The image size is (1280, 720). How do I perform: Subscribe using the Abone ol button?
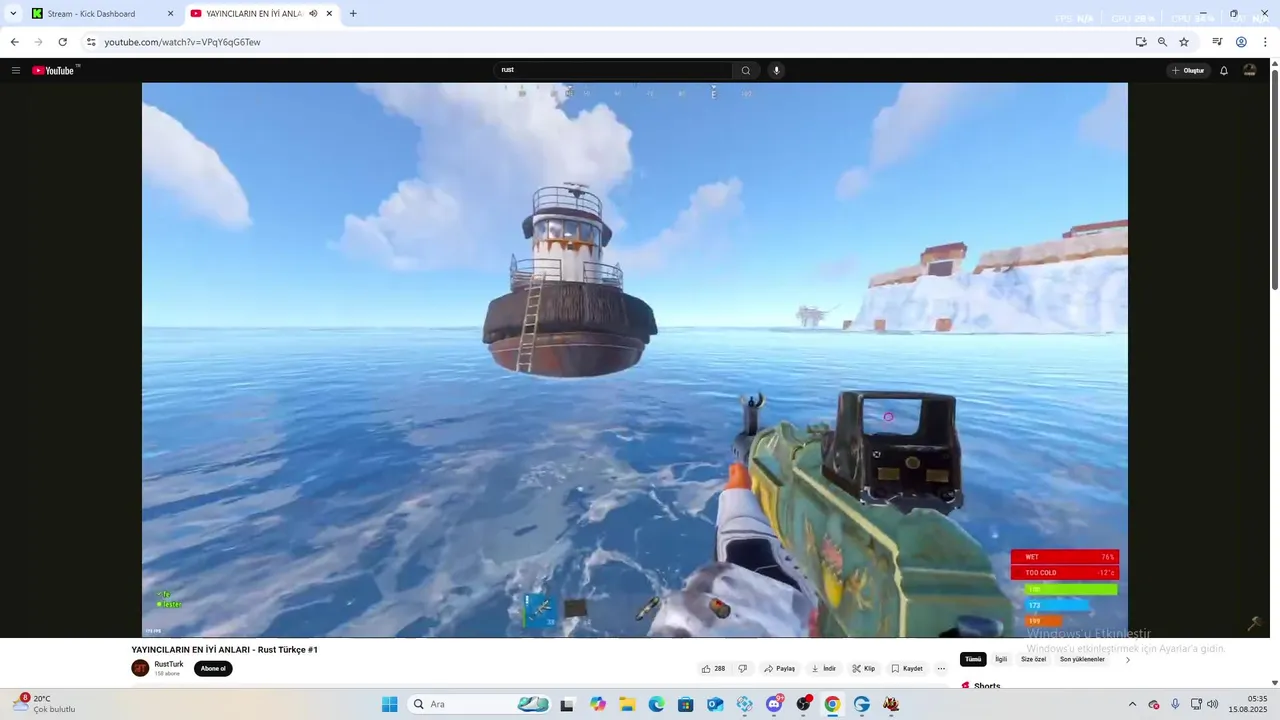tap(213, 668)
